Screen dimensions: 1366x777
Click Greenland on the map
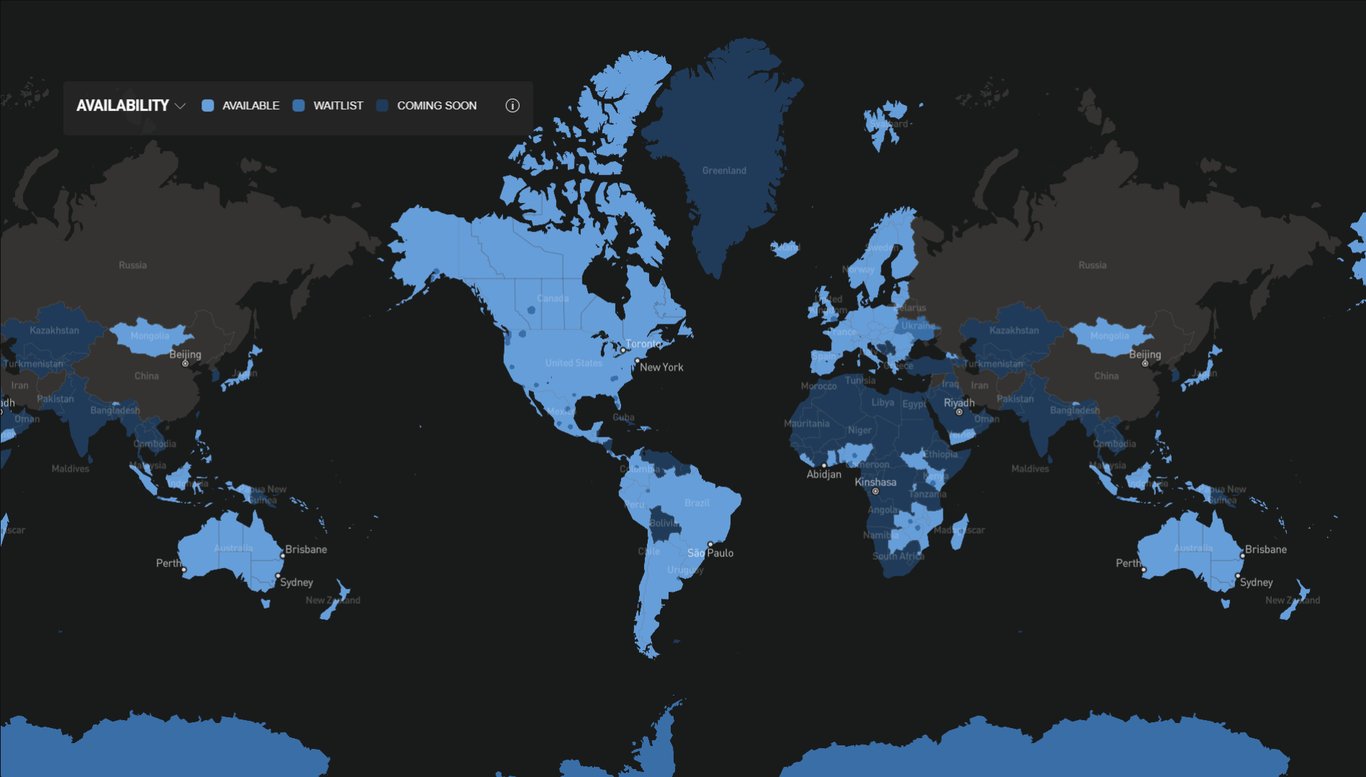tap(723, 170)
